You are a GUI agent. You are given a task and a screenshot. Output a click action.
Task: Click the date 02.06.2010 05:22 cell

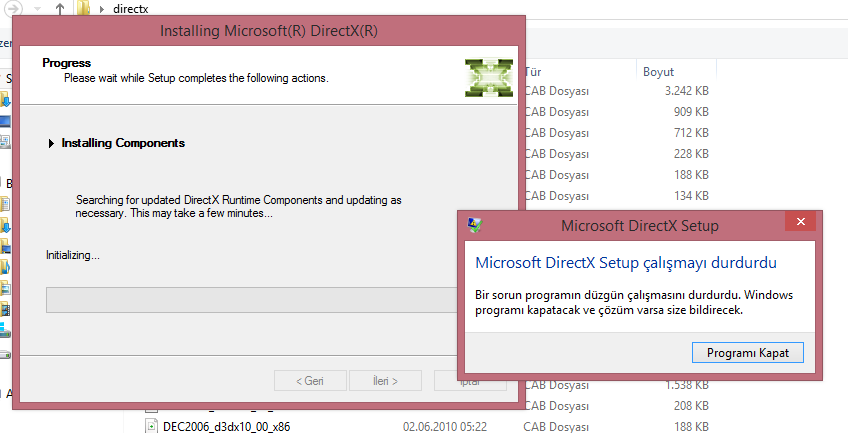[x=445, y=427]
